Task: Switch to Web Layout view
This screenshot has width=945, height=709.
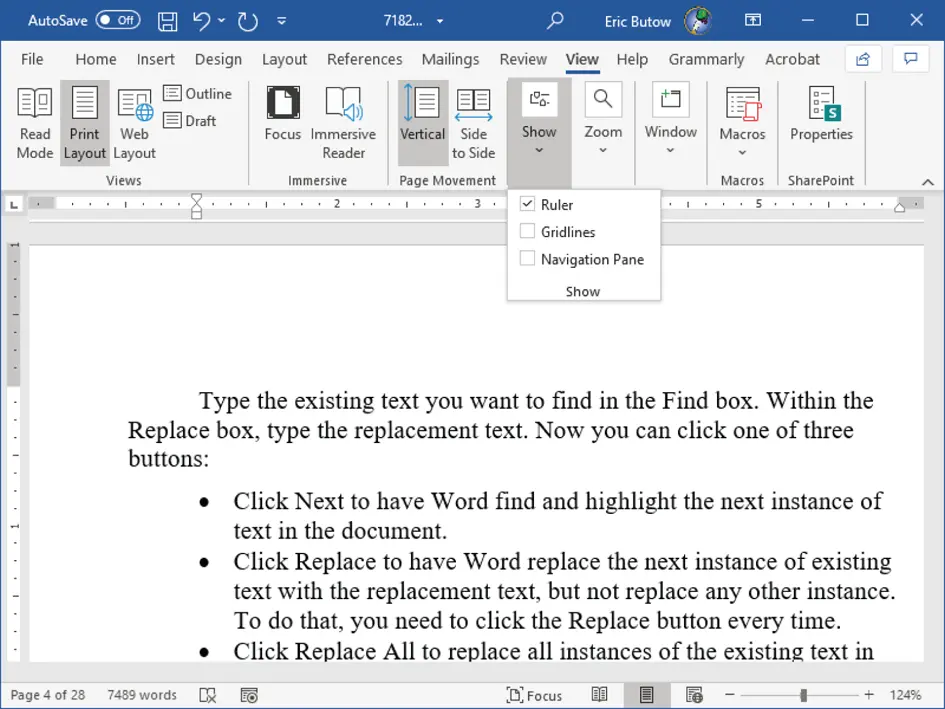Action: click(x=134, y=122)
